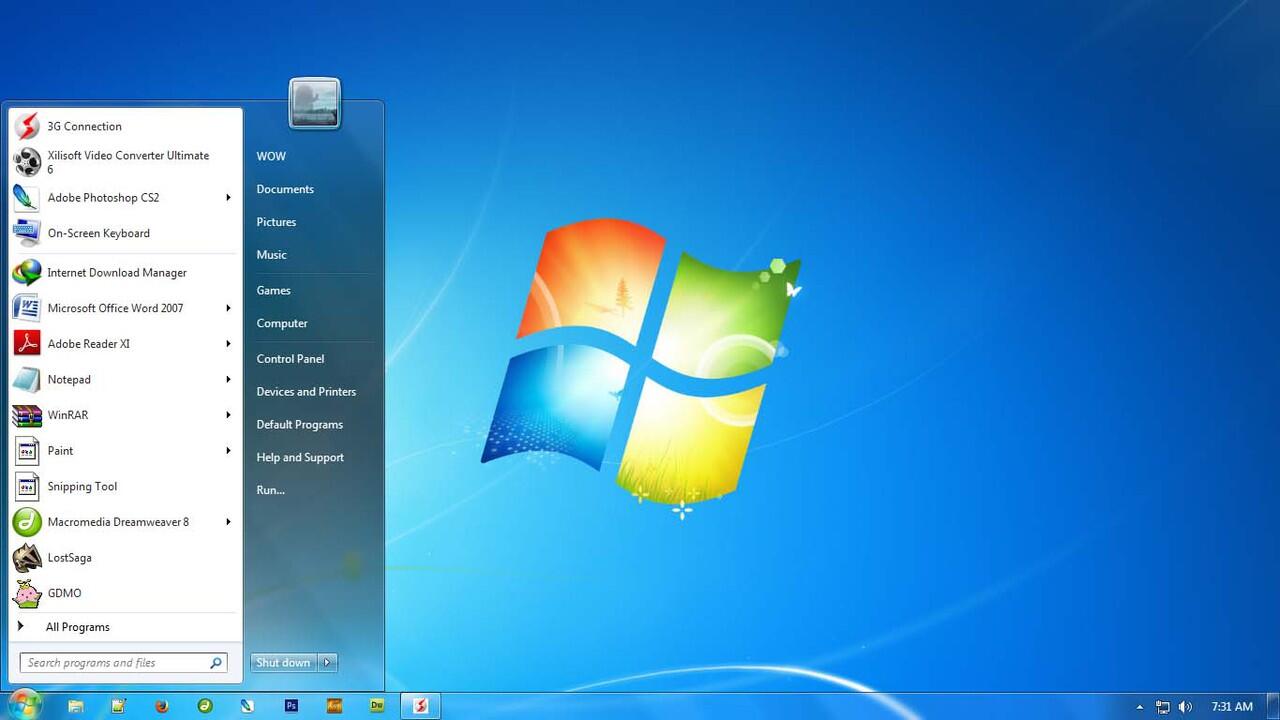Open the Snipping Tool

(x=125, y=487)
